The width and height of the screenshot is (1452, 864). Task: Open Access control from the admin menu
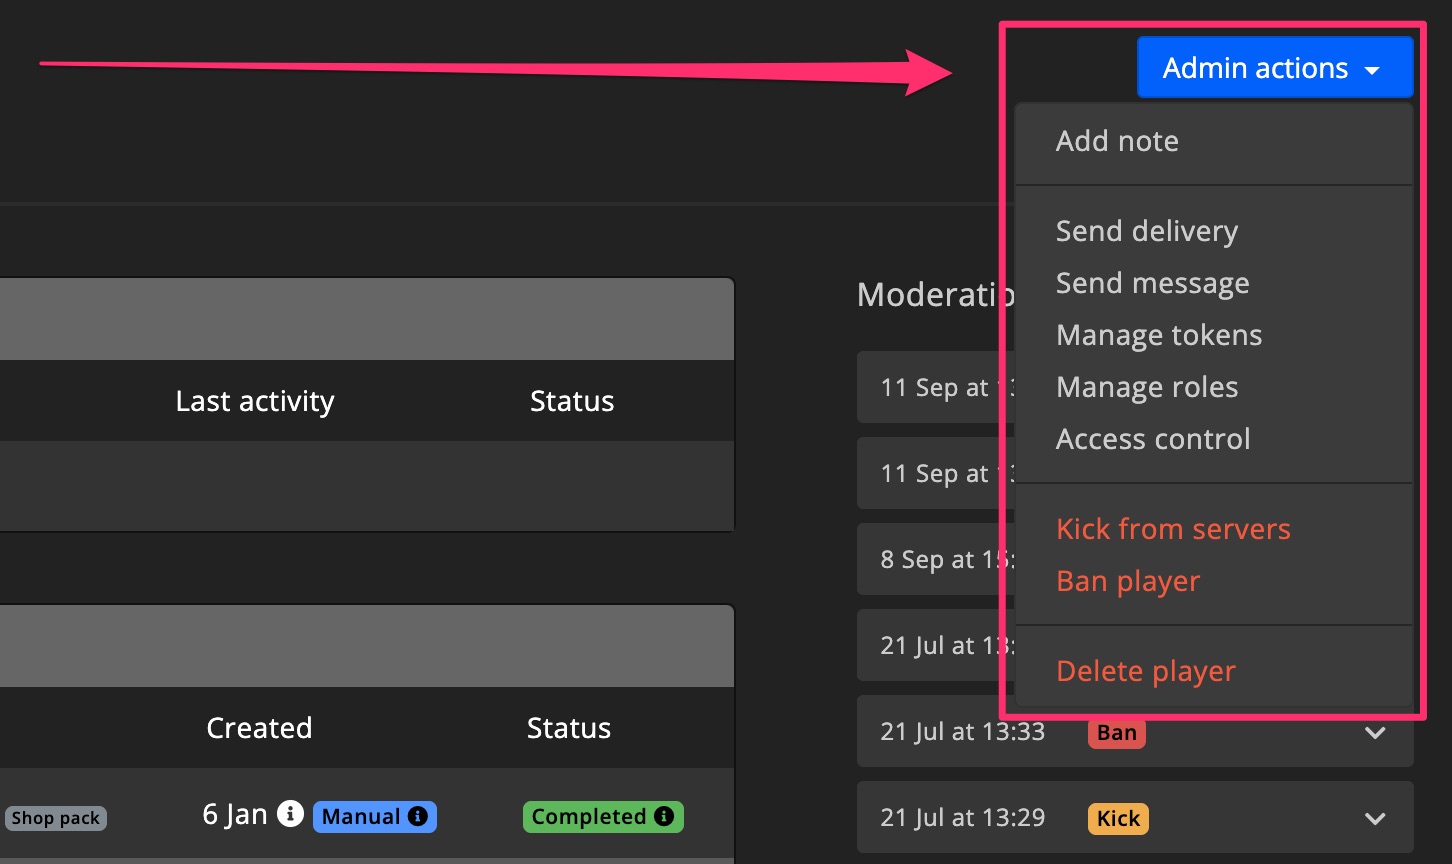coord(1153,439)
